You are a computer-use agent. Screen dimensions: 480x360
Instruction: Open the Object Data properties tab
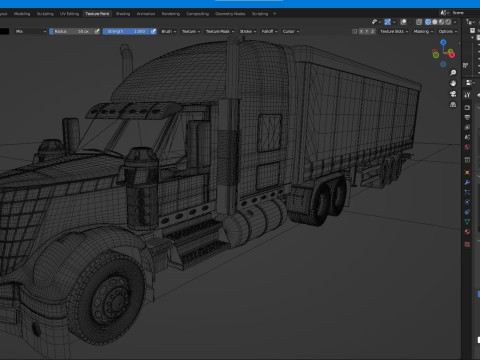tap(467, 222)
